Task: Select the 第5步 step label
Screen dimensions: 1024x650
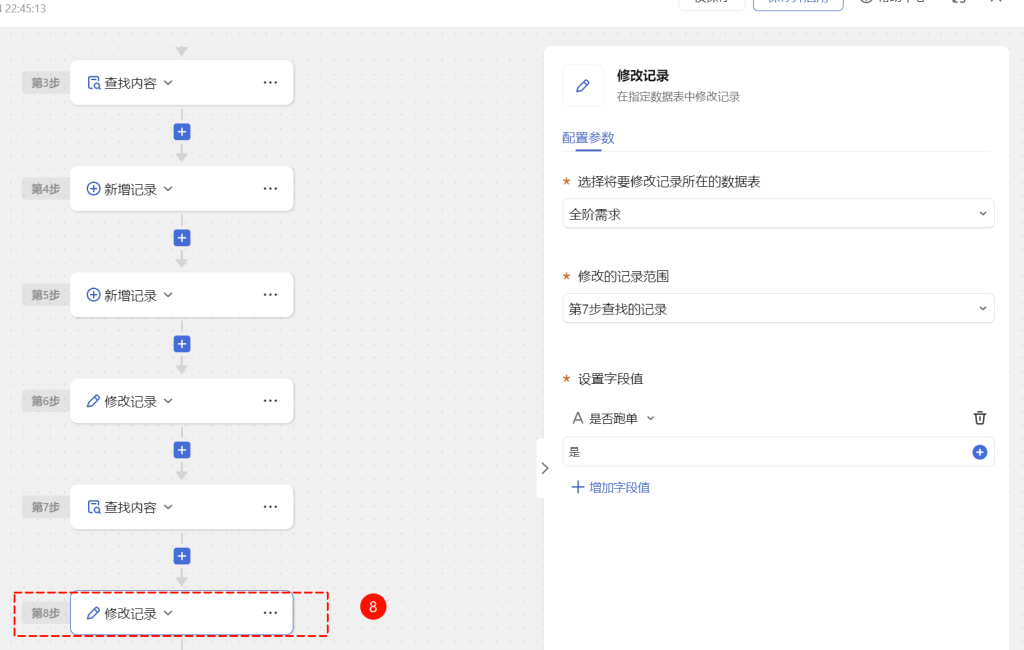Action: point(46,295)
